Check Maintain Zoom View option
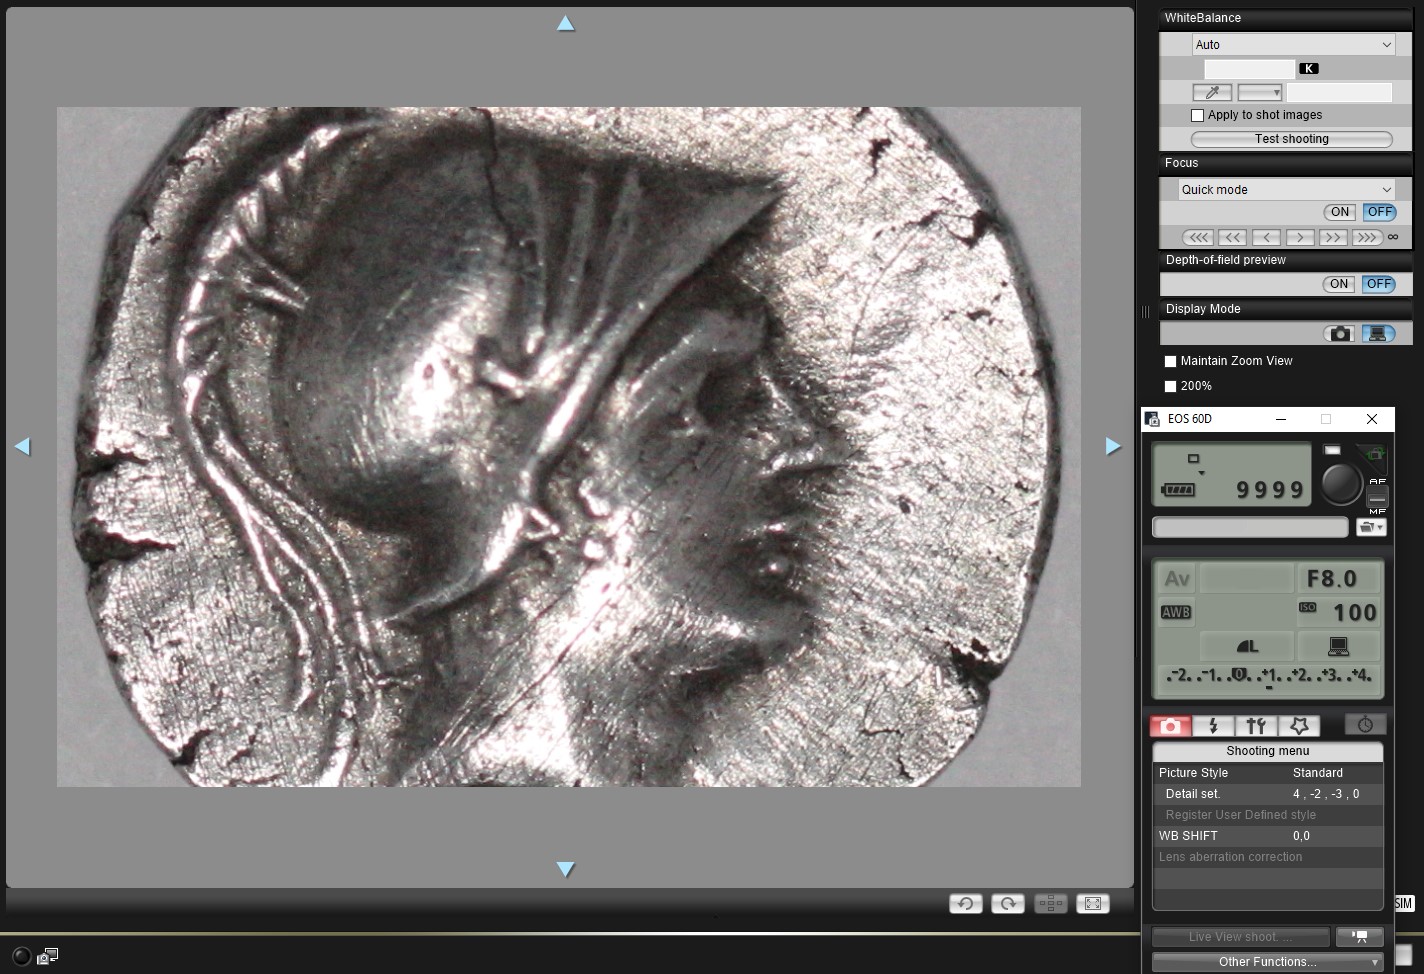This screenshot has height=974, width=1424. pos(1170,361)
